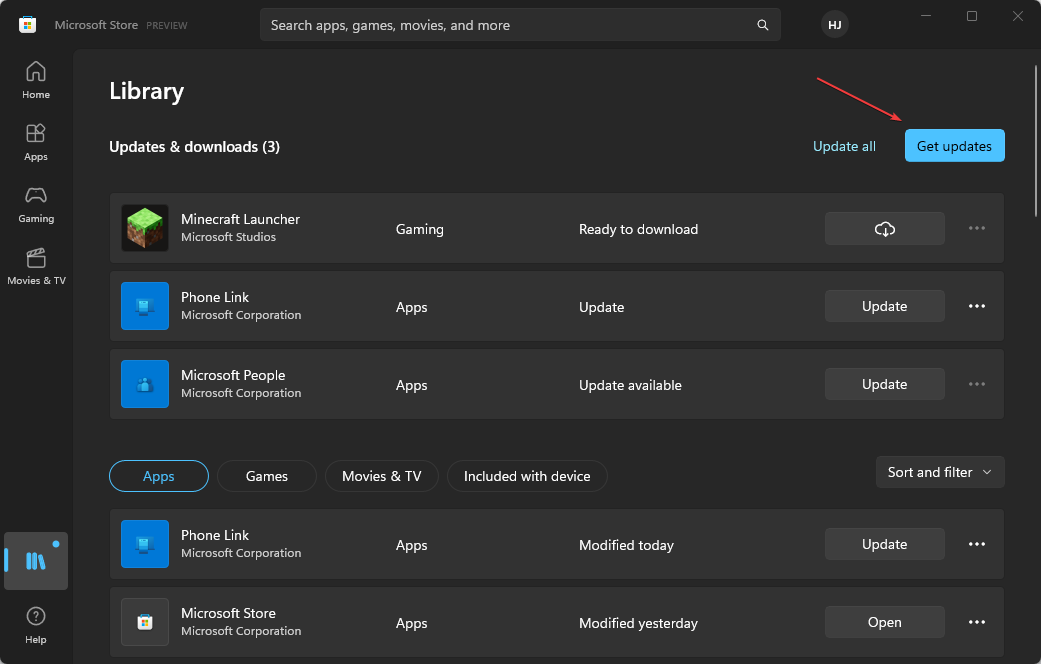Expand the Sort and filter dropdown
1041x664 pixels.
[x=940, y=472]
